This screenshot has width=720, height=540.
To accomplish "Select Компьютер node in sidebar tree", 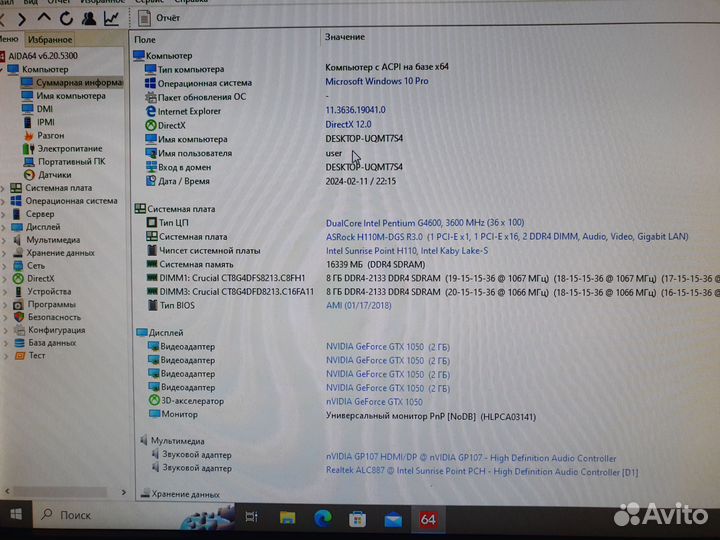I will (x=45, y=69).
